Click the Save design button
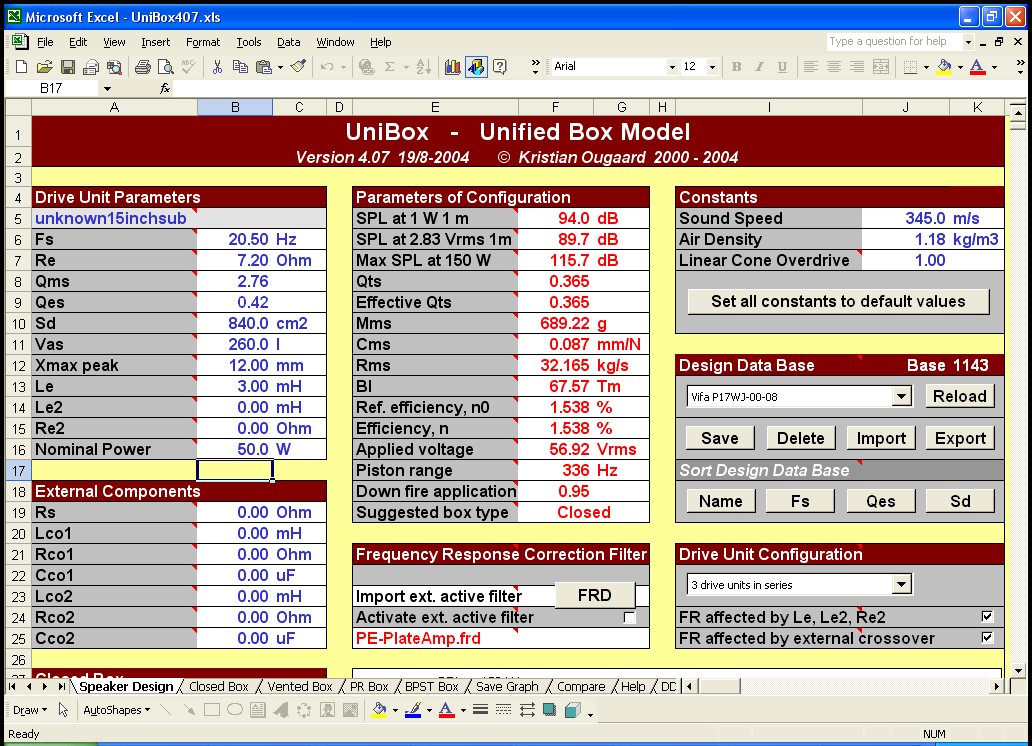This screenshot has width=1032, height=746. pos(720,439)
